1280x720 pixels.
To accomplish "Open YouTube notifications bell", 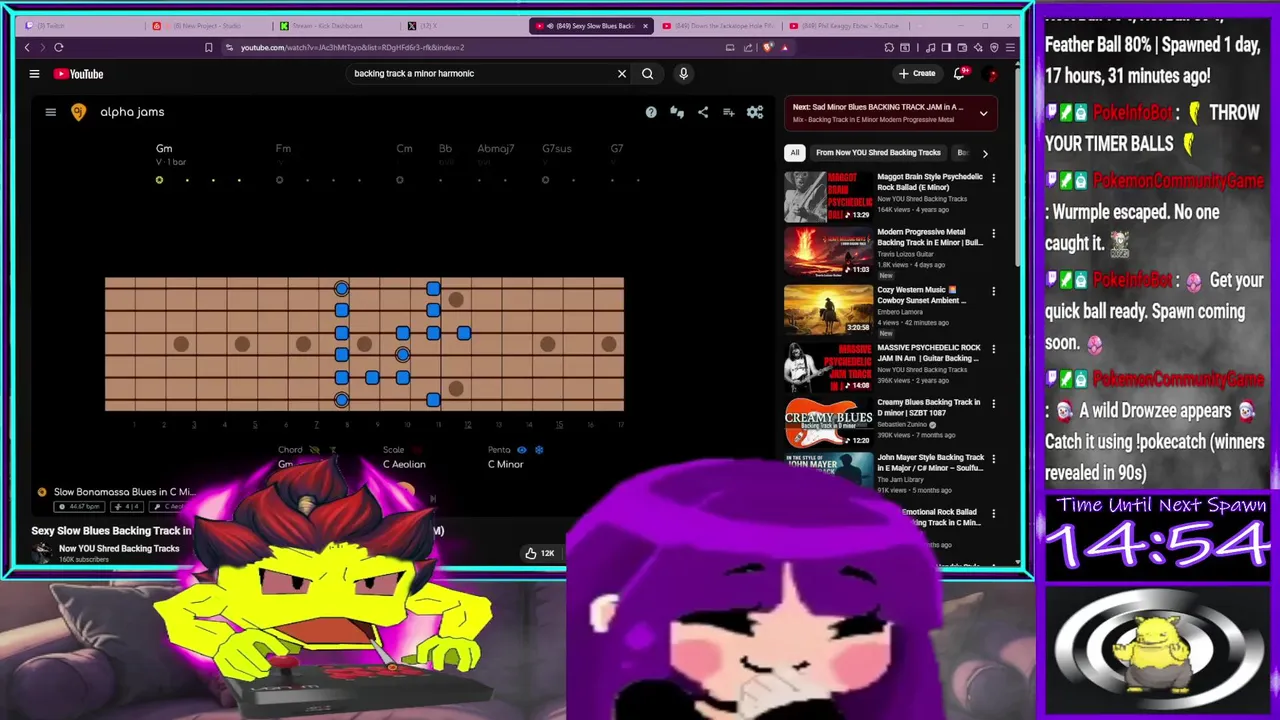I will (x=959, y=73).
